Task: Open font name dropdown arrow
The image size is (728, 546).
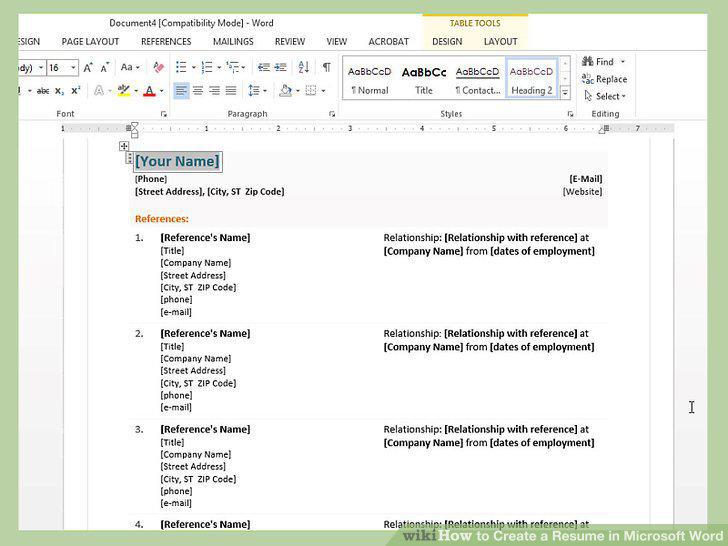Action: 41,68
